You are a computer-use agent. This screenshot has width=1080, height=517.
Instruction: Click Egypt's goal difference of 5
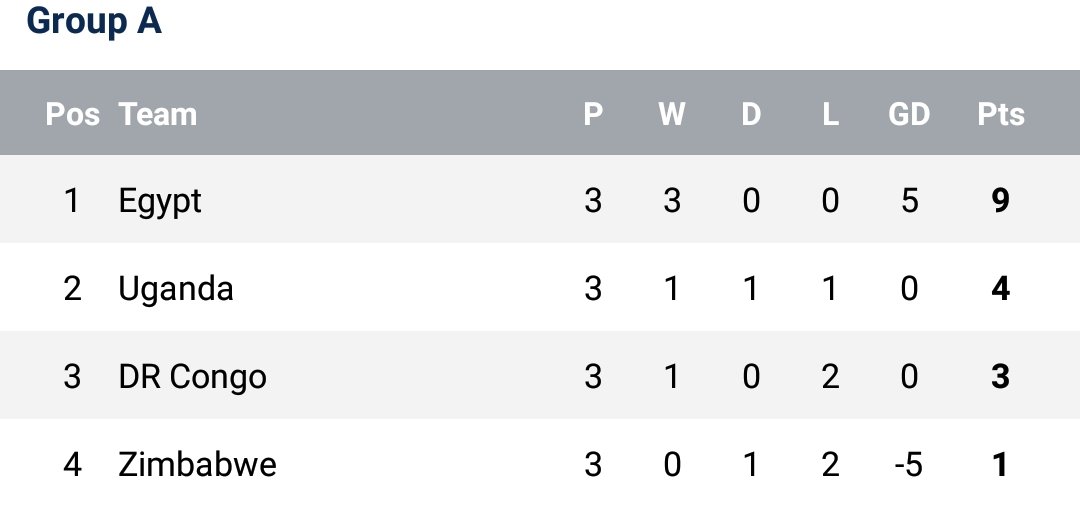click(x=909, y=201)
